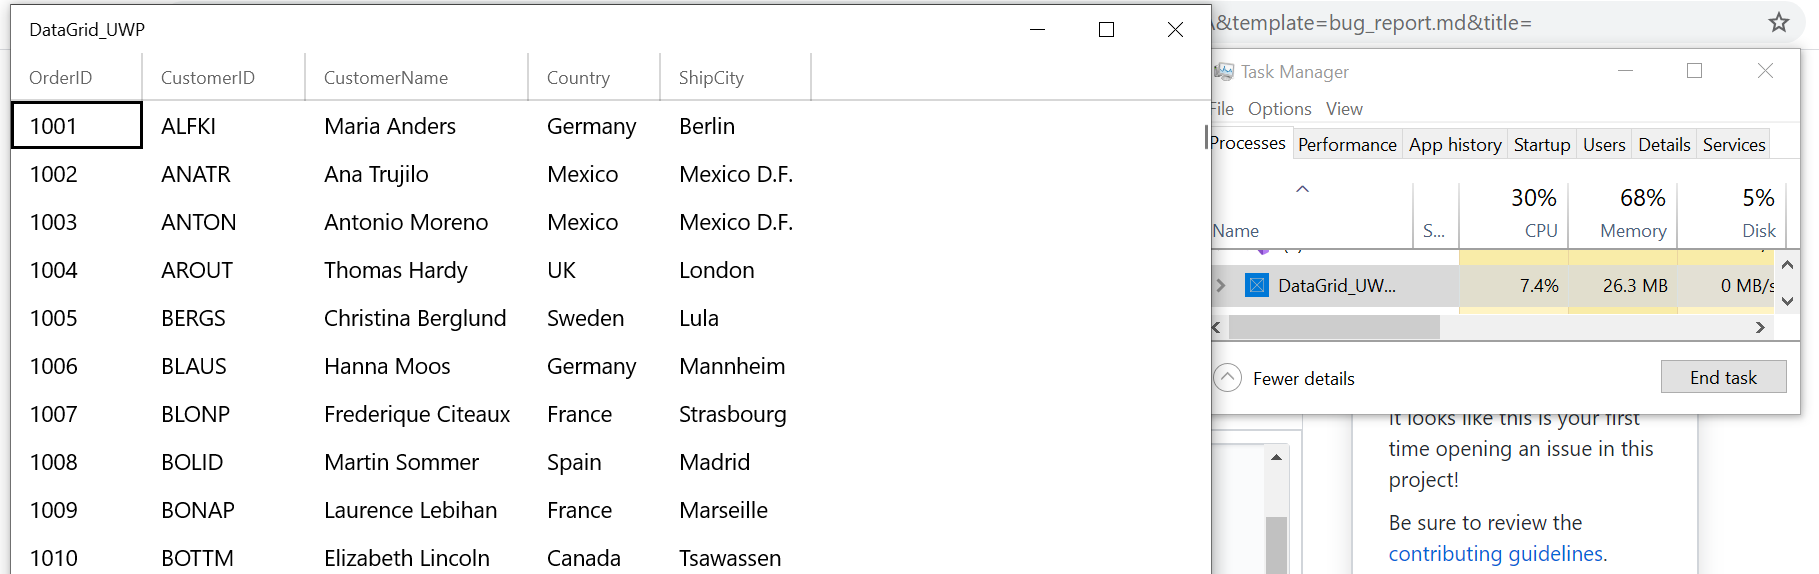Select the Elizabeth Lincoln cell
This screenshot has height=574, width=1819.
pyautogui.click(x=416, y=557)
